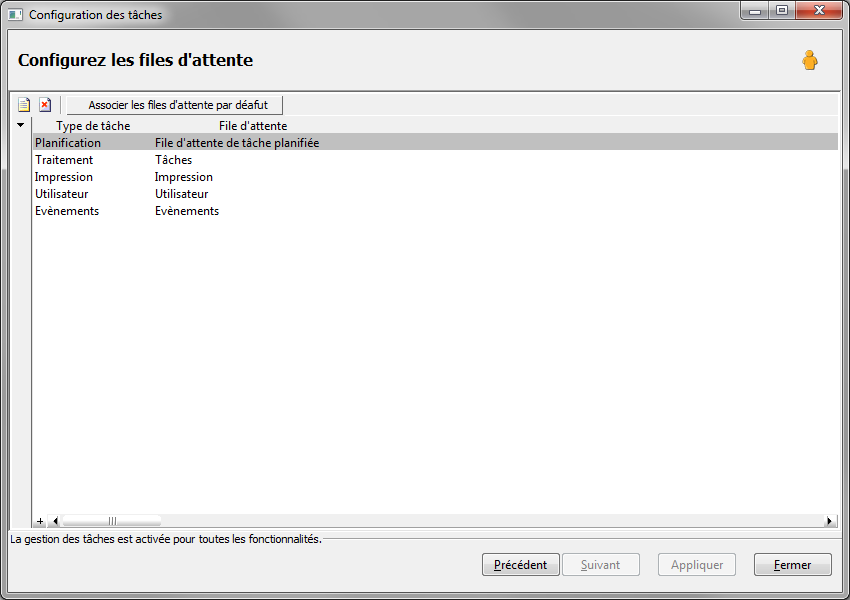Viewport: 850px width, 600px height.
Task: Click the horizontal scrollbar left arrow
Action: tap(55, 521)
